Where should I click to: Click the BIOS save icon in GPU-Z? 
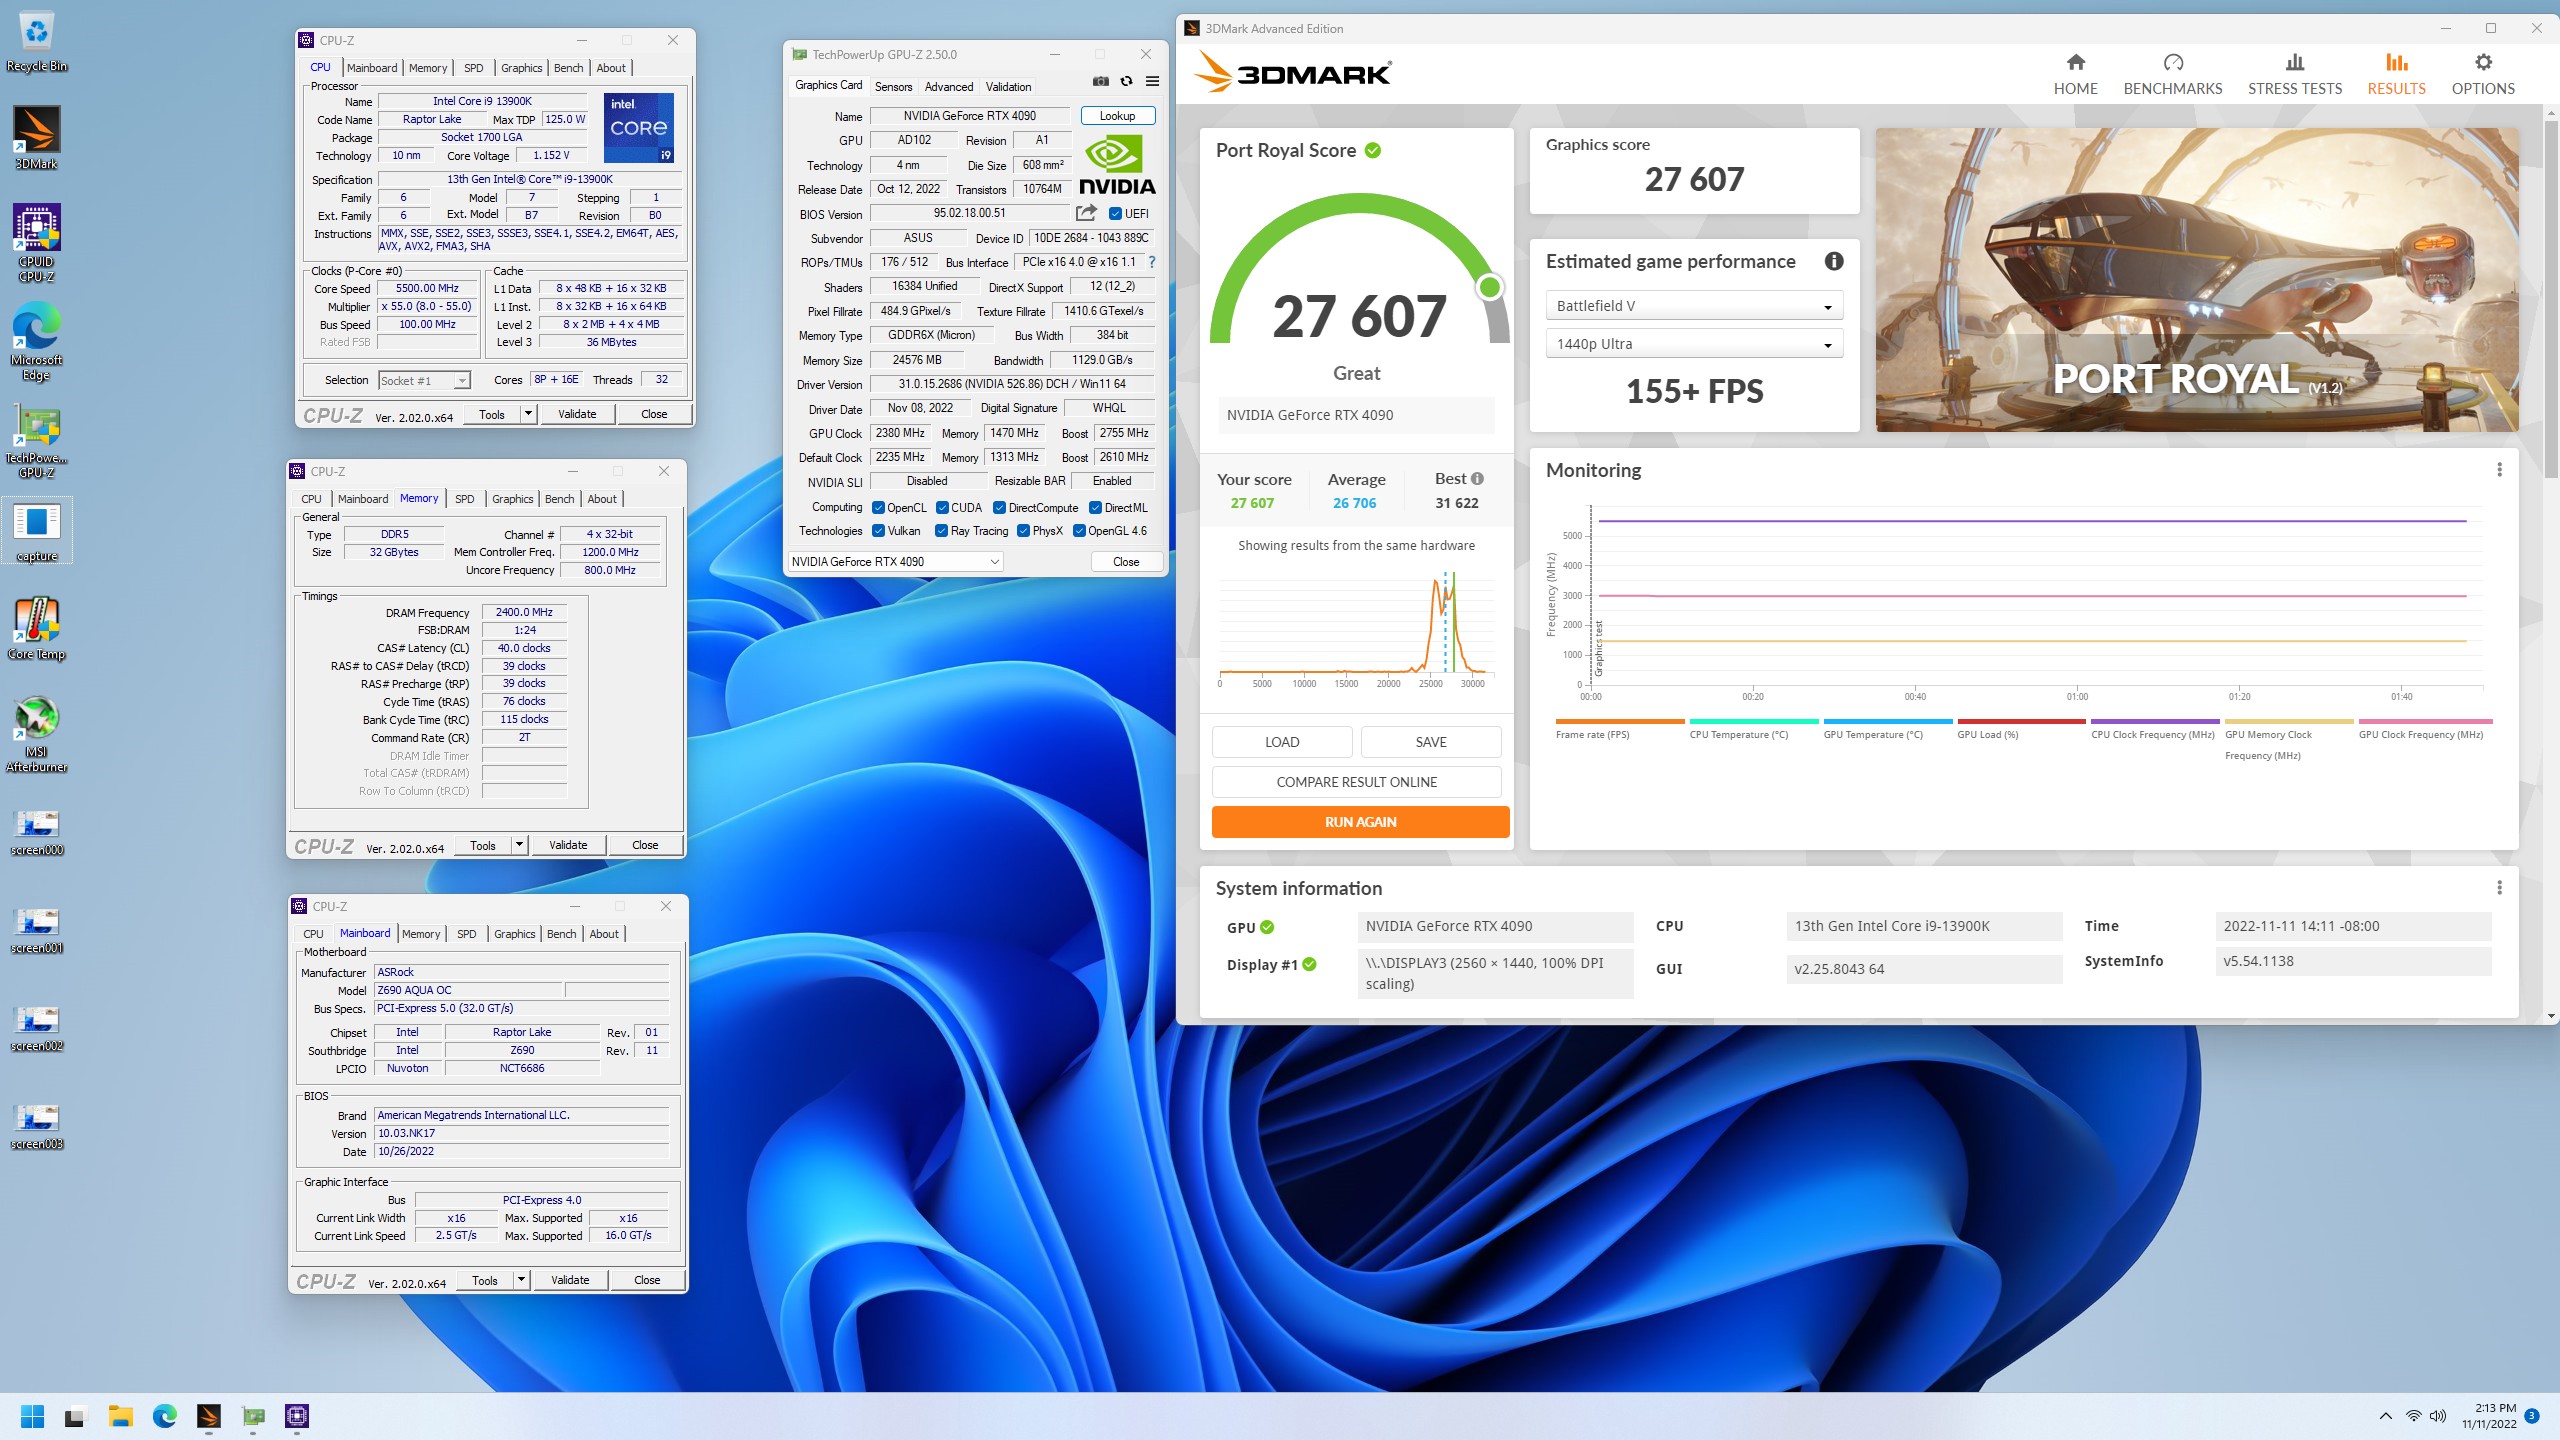click(1090, 213)
